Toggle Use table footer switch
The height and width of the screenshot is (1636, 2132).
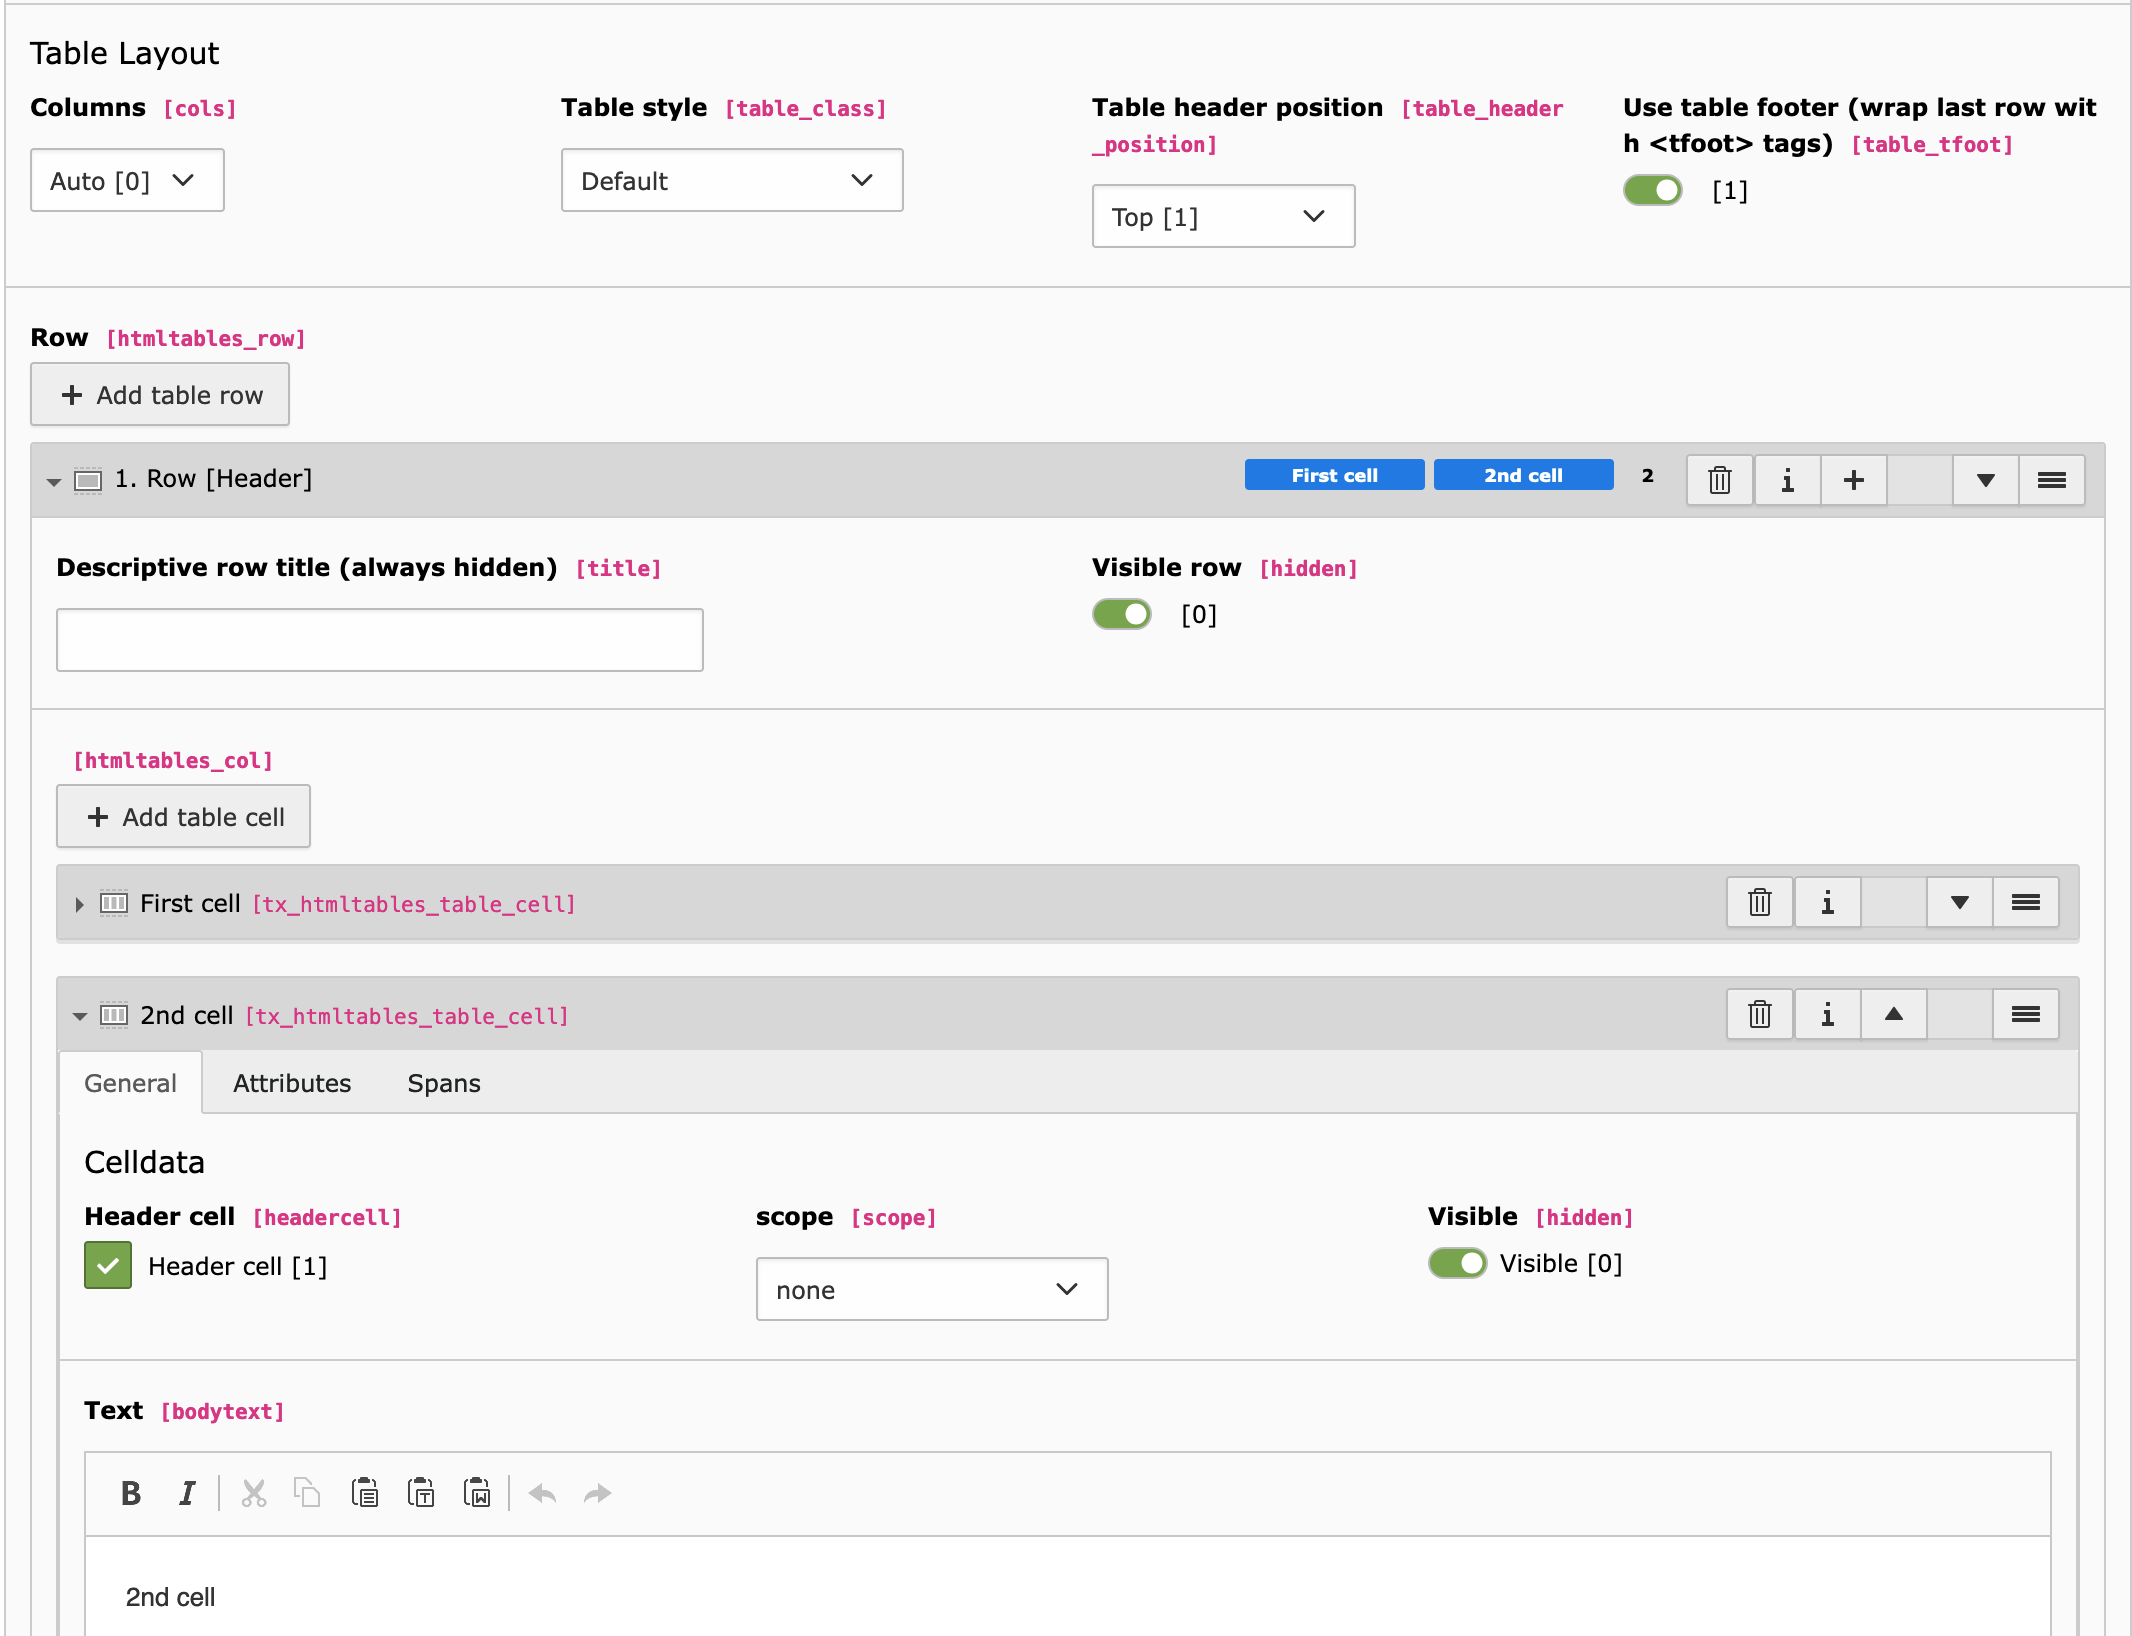(x=1653, y=190)
